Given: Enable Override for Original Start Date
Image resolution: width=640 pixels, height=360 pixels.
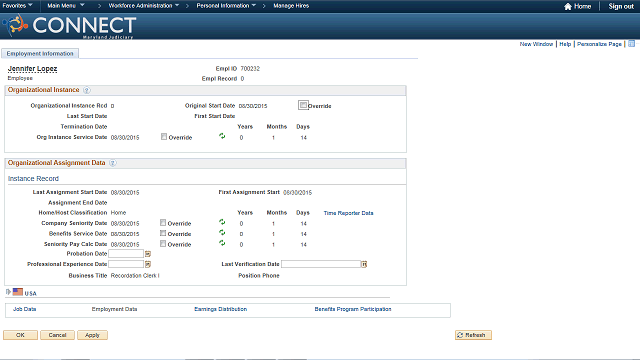Looking at the screenshot, I should point(303,105).
